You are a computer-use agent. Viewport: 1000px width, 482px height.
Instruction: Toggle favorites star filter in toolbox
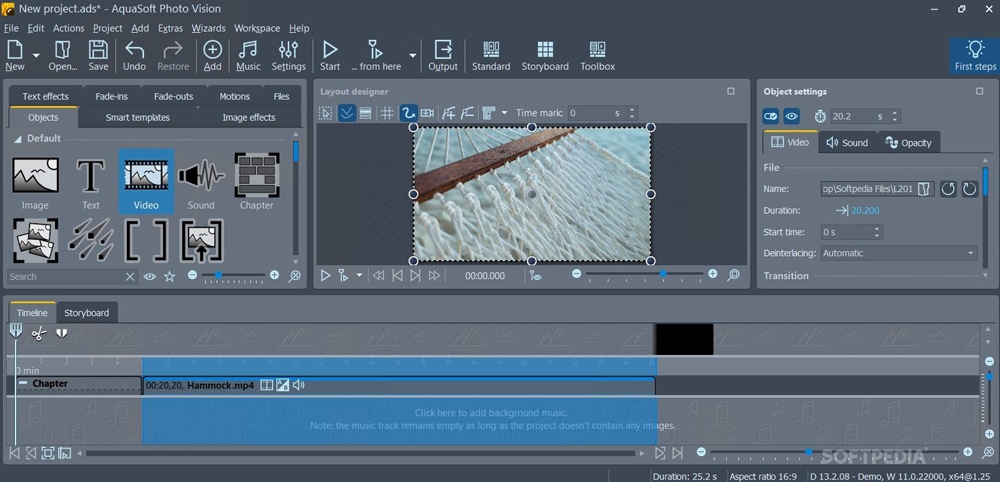[170, 277]
